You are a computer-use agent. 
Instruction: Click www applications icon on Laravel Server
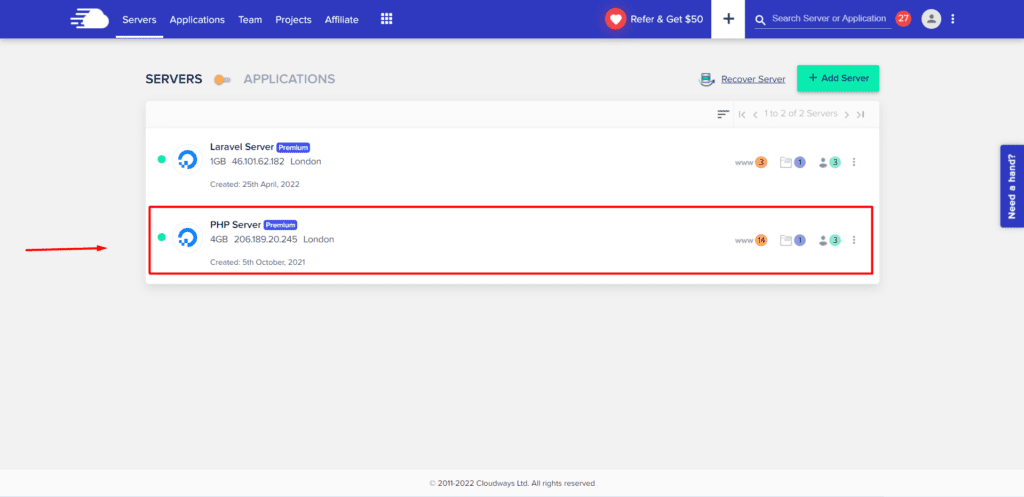751,162
